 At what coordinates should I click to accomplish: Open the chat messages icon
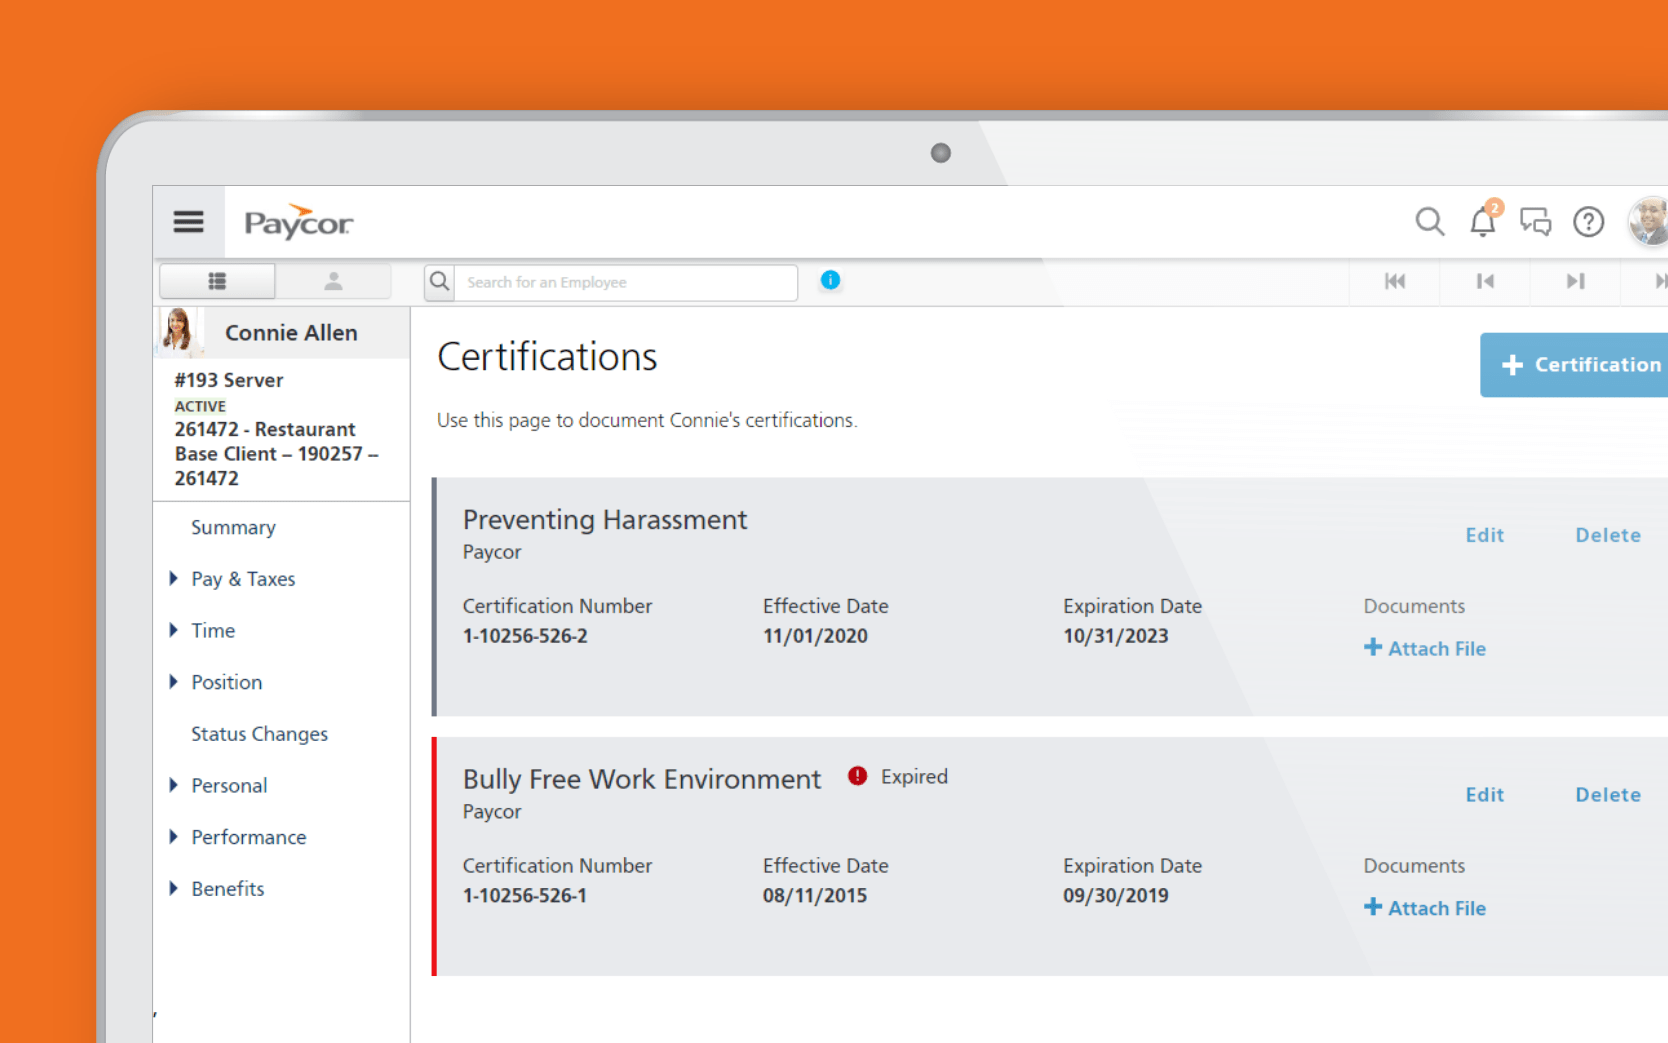point(1535,221)
